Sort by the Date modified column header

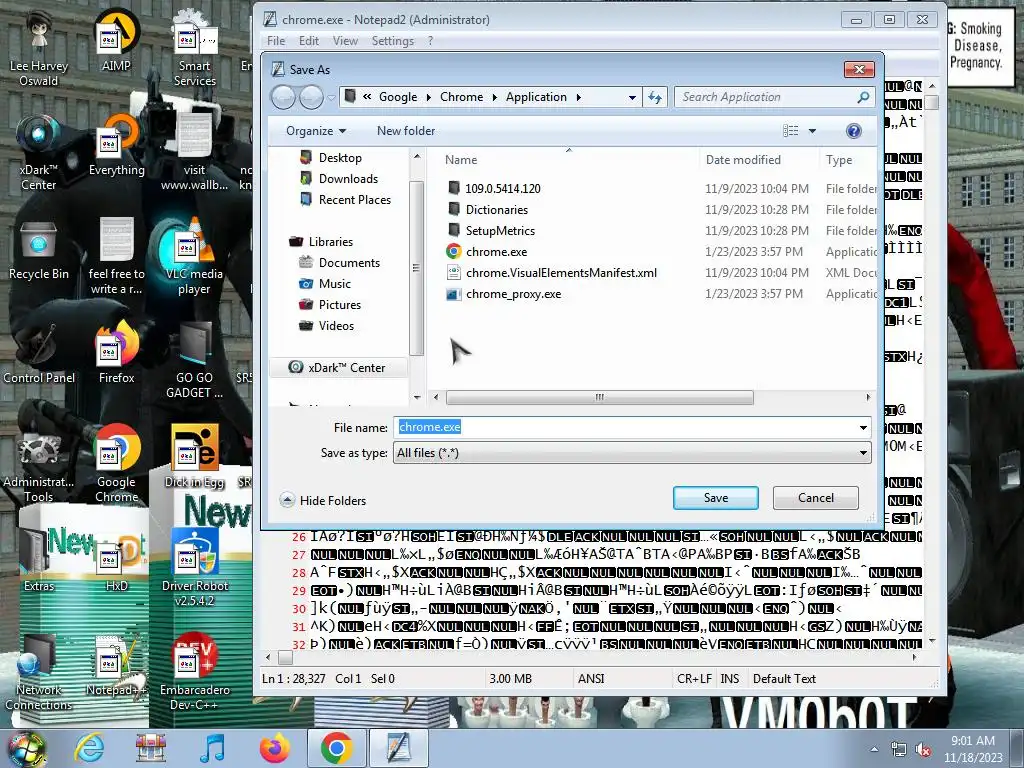[758, 159]
